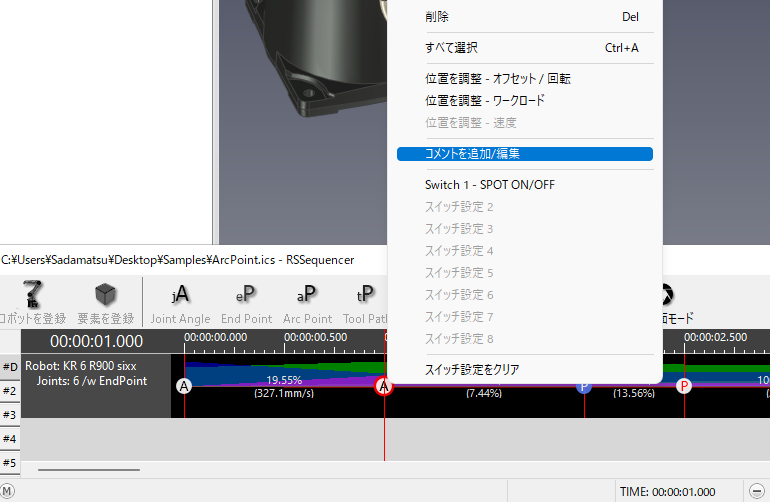Select the Tool Path tool
Viewport: 770px width, 502px height.
(x=365, y=296)
